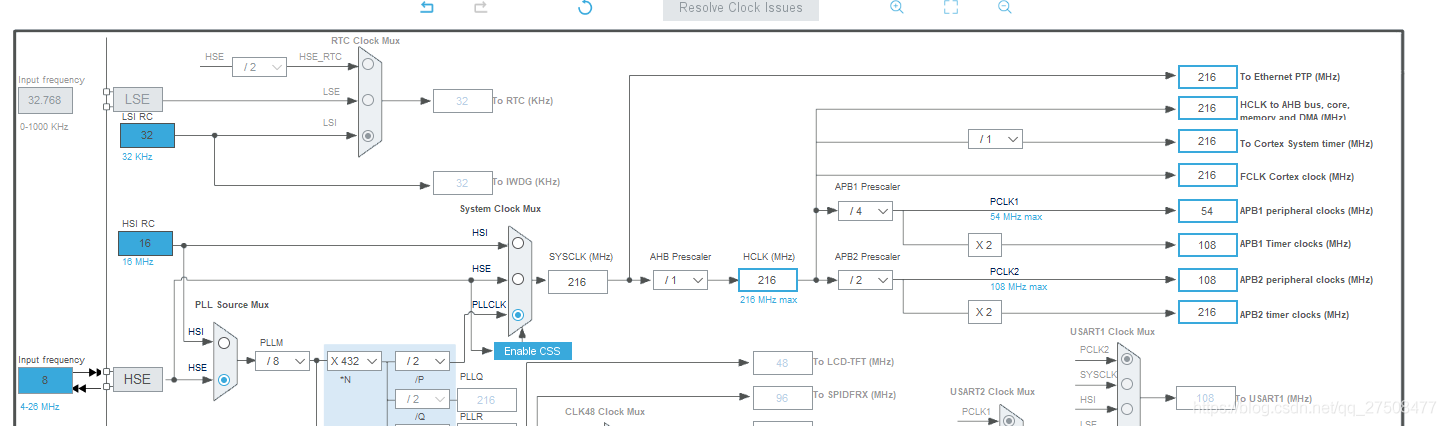The height and width of the screenshot is (426, 1446).
Task: Click the To IWDG (KHz) value box
Action: pyautogui.click(x=462, y=183)
